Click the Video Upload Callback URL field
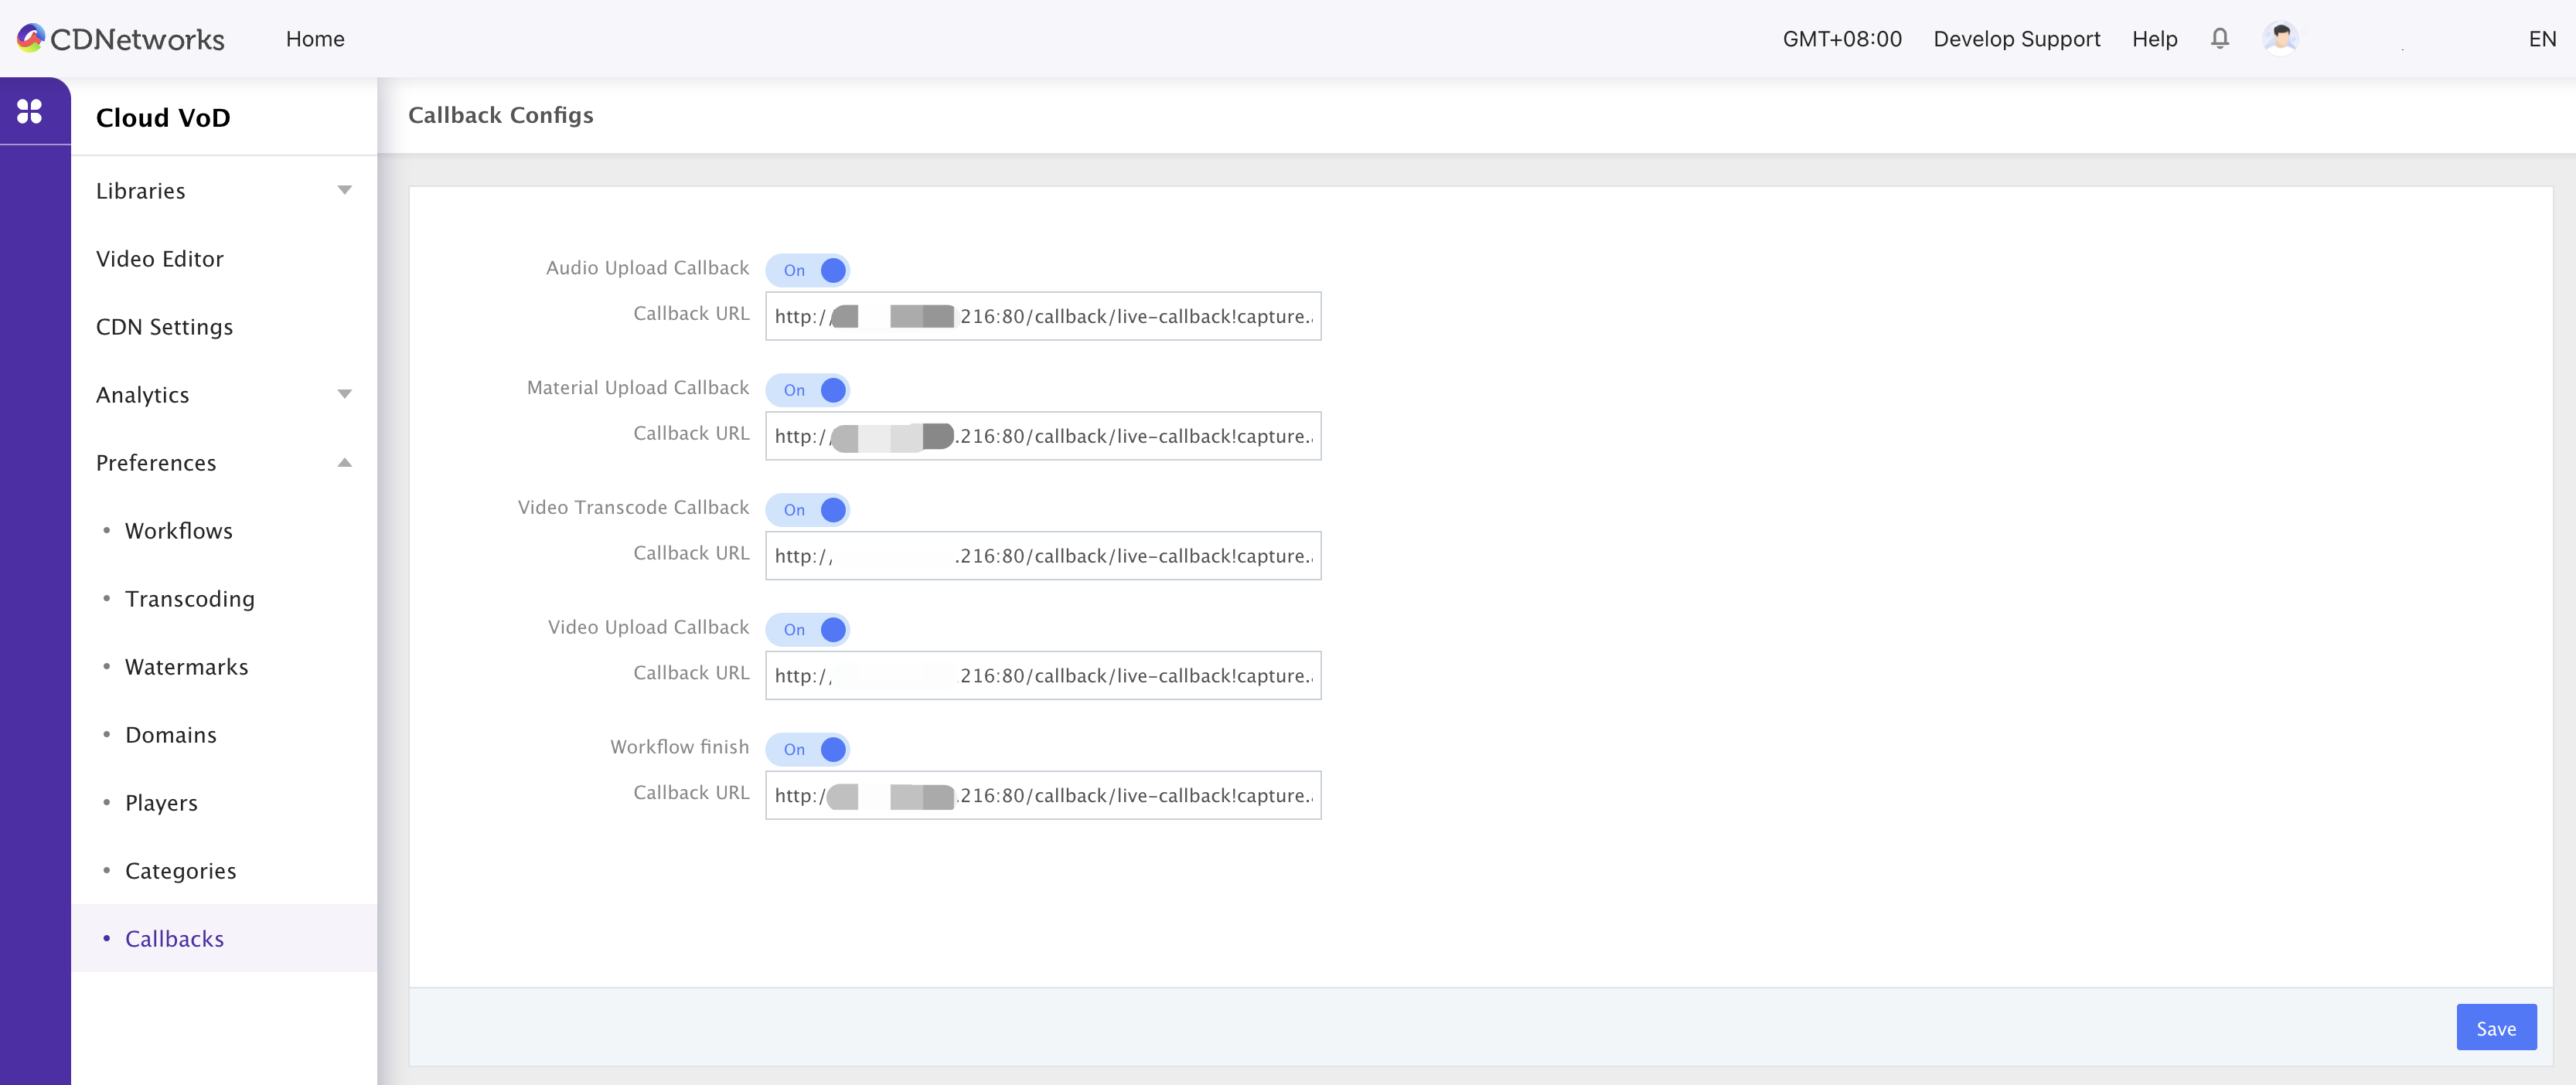The height and width of the screenshot is (1085, 2576). [x=1042, y=676]
